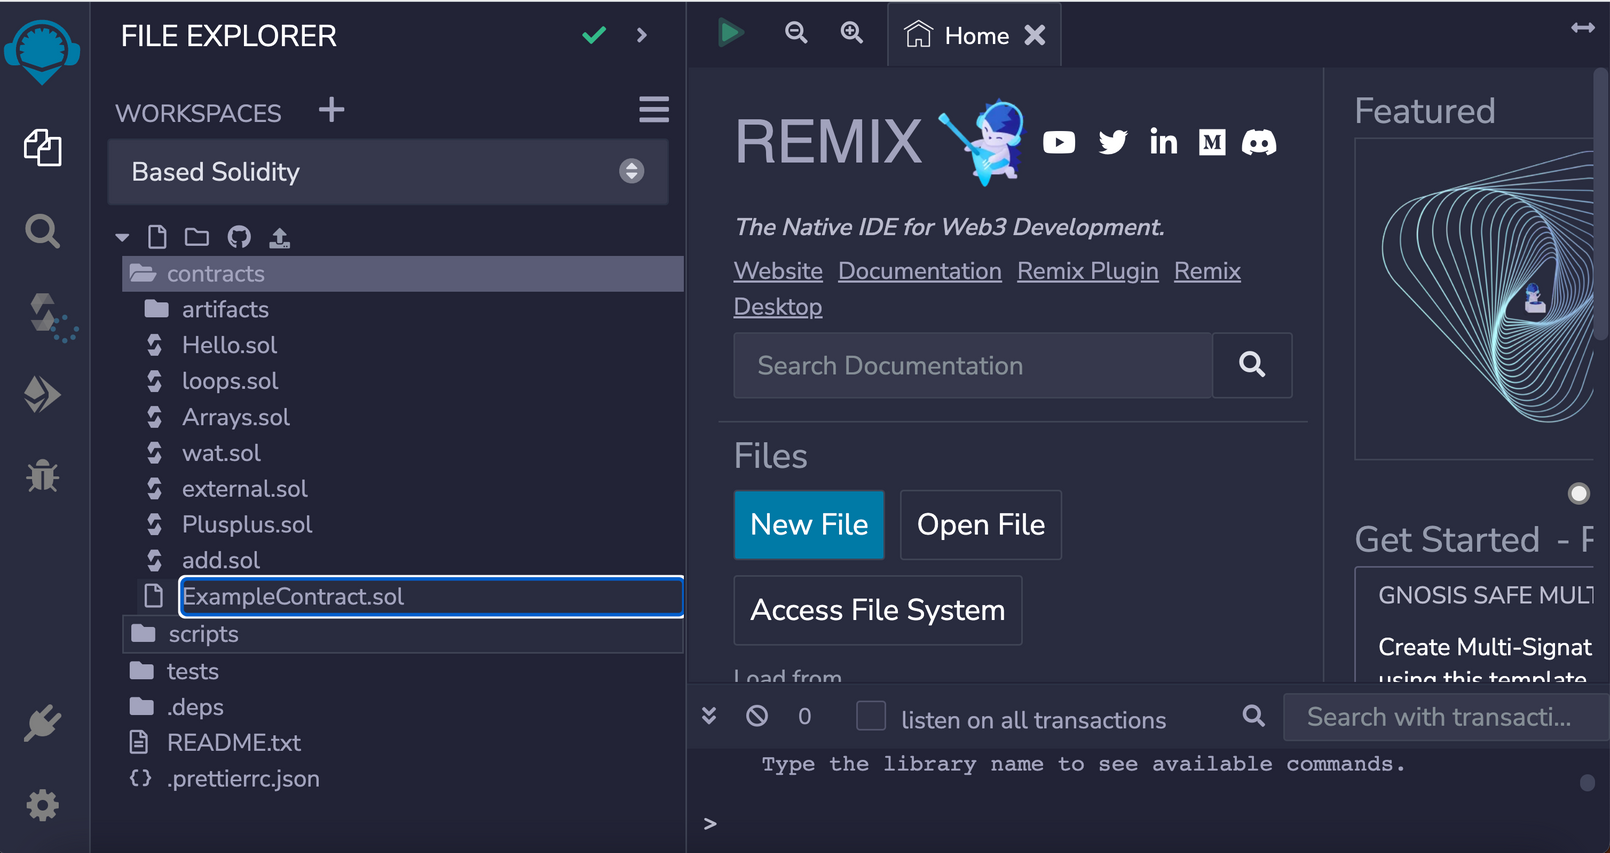The height and width of the screenshot is (853, 1610).
Task: Open the Plugin manager plug icon
Action: [43, 723]
